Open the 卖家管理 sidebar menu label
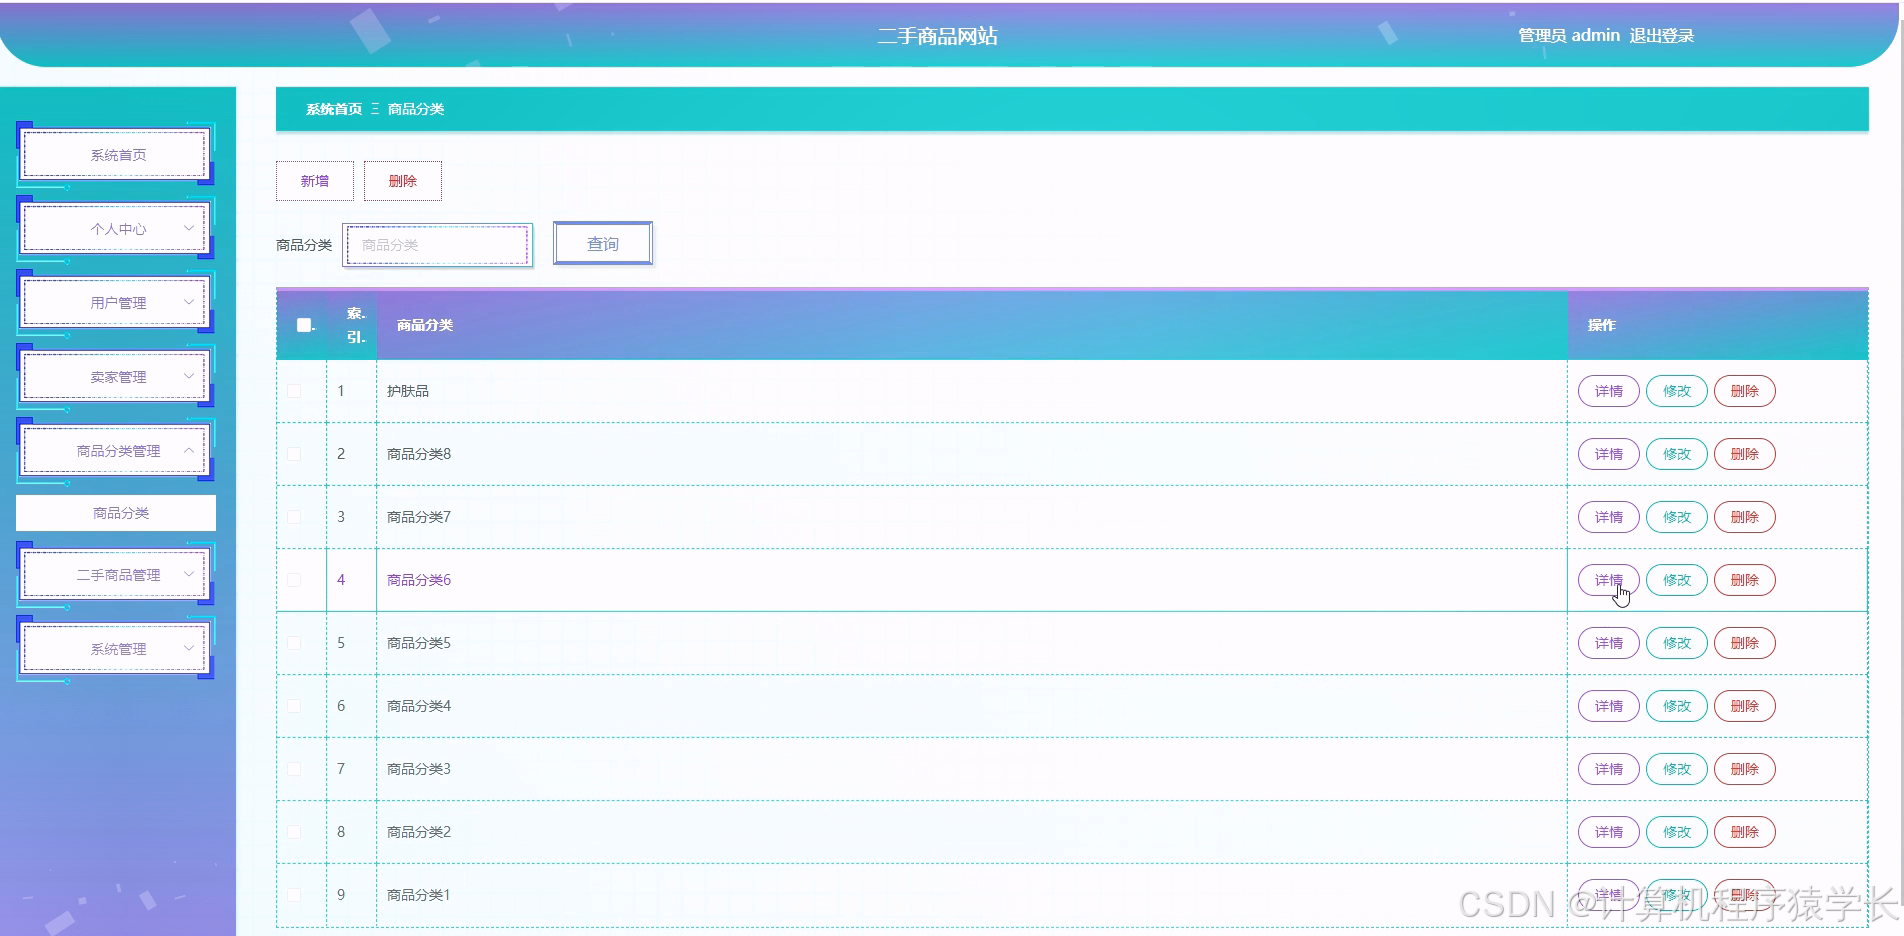Screen dimensions: 1904x936 point(118,377)
